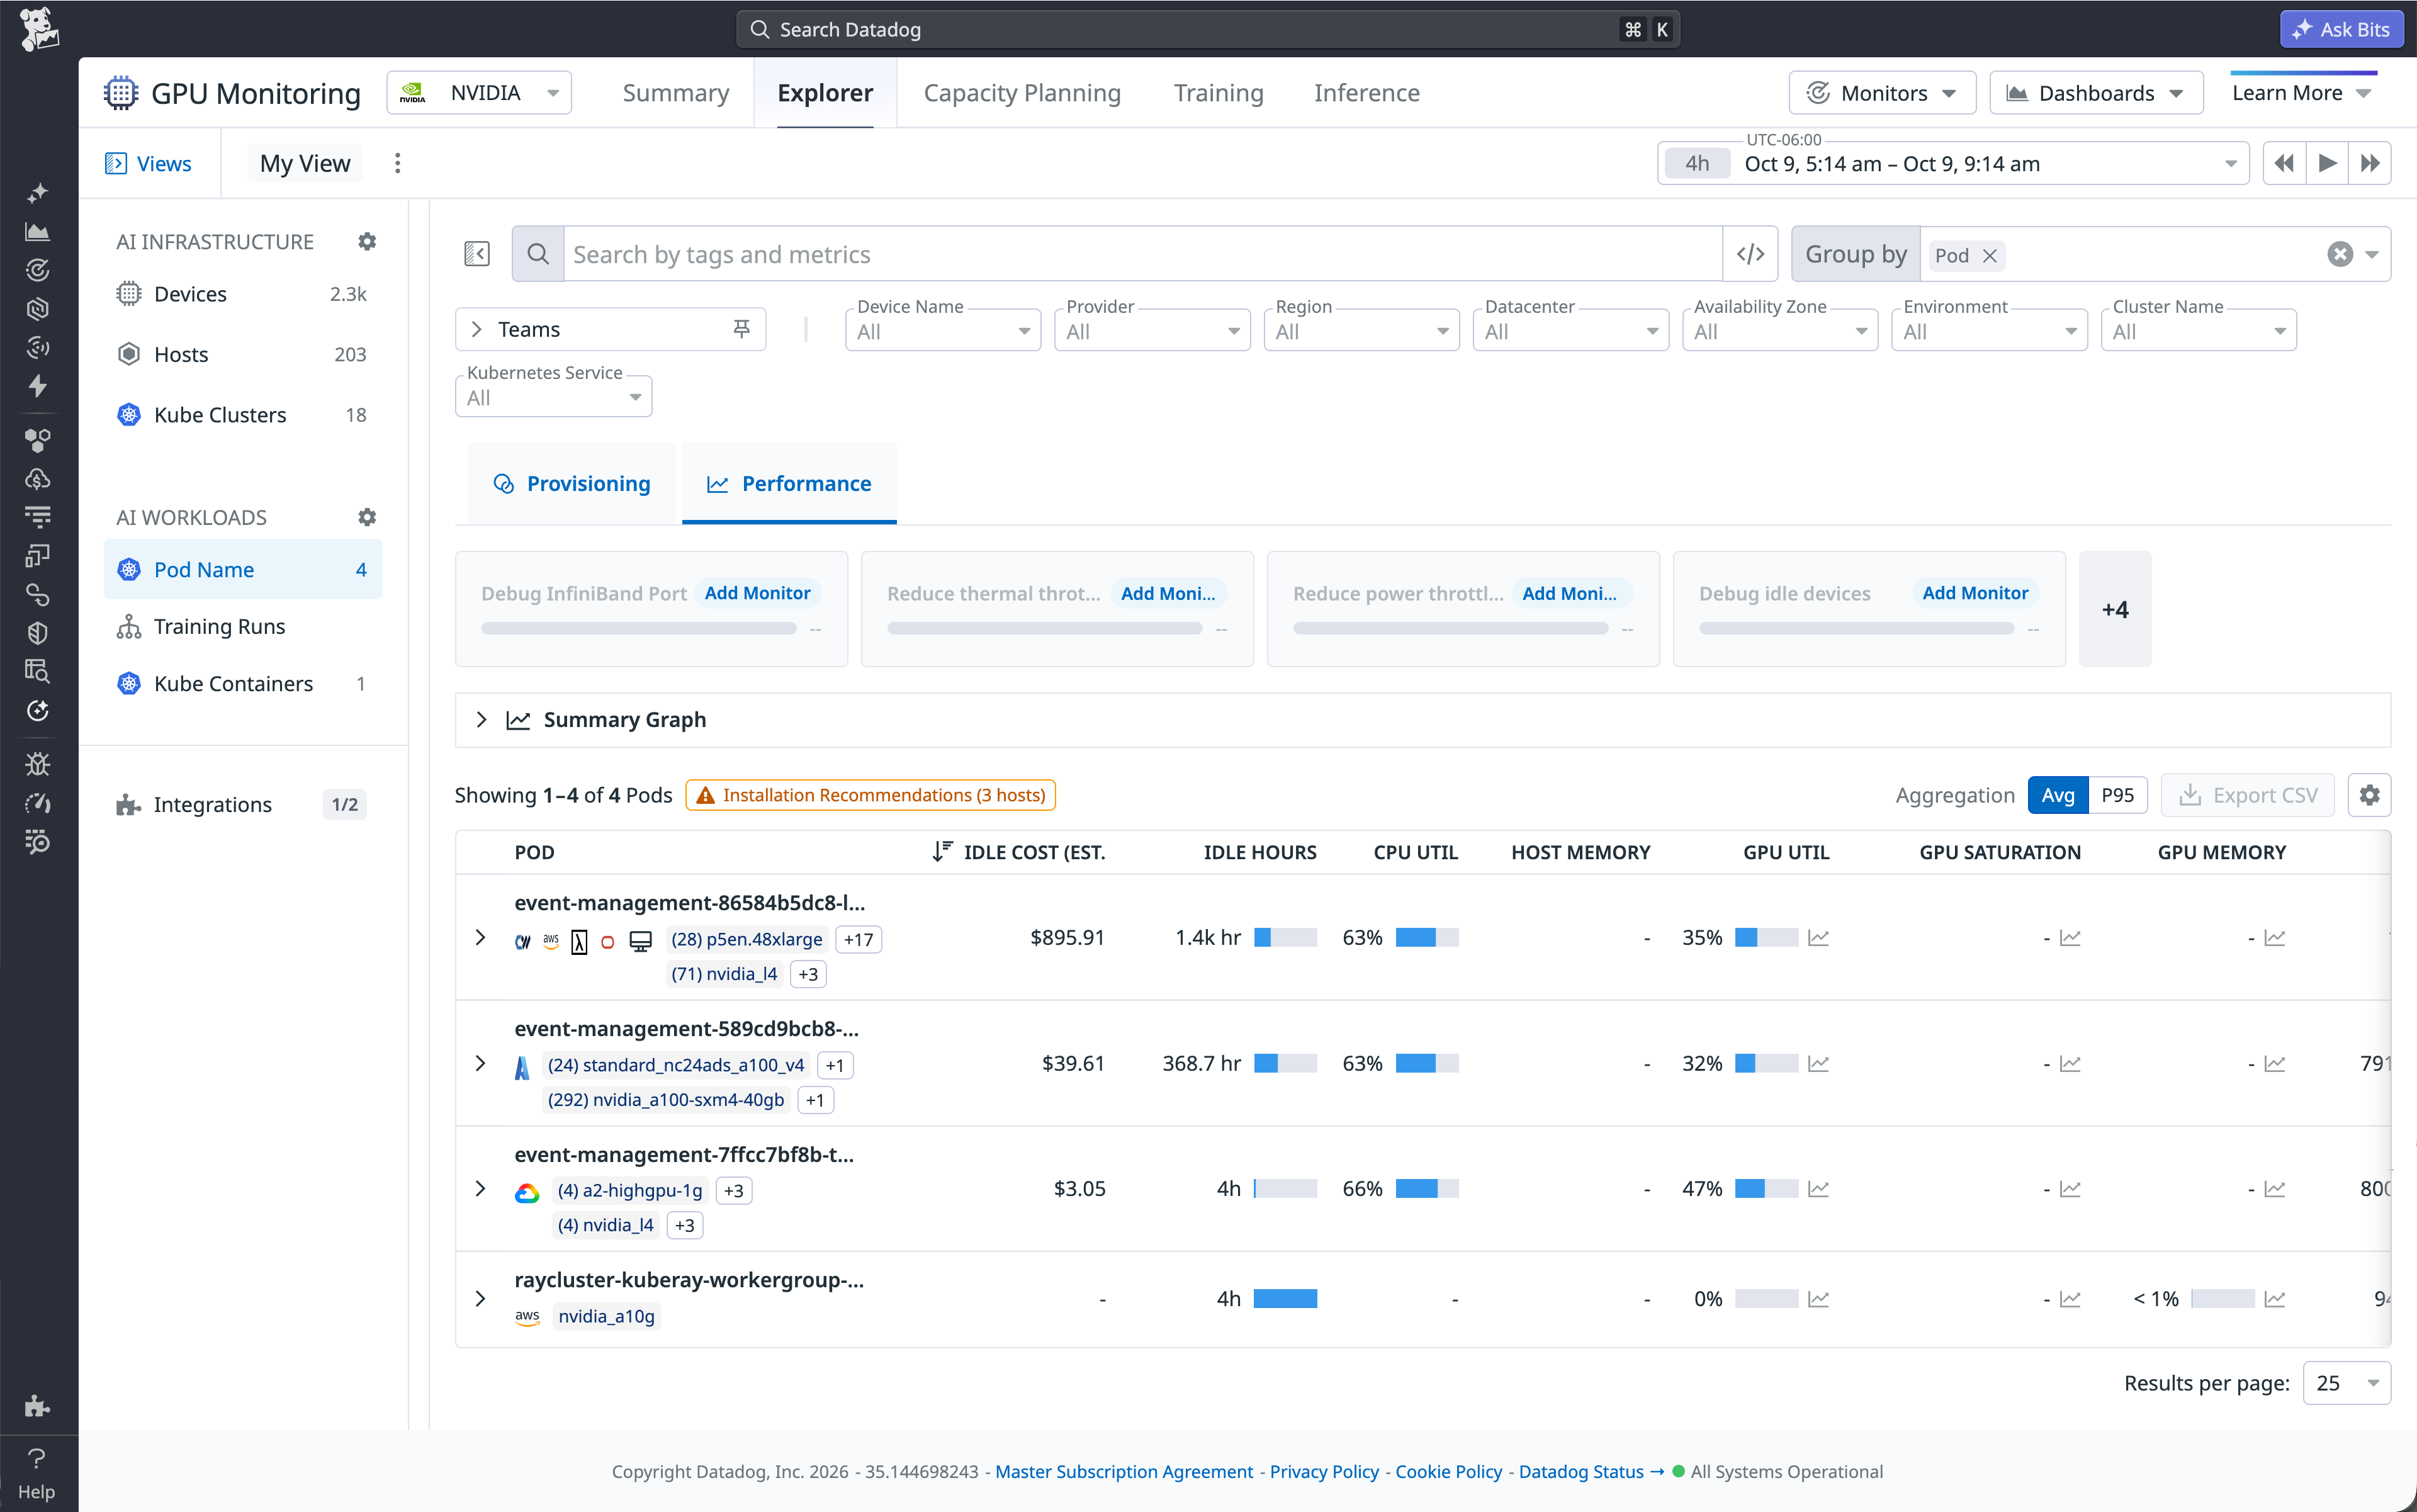Expand the Teams filter group
This screenshot has height=1512, width=2417.
click(476, 329)
